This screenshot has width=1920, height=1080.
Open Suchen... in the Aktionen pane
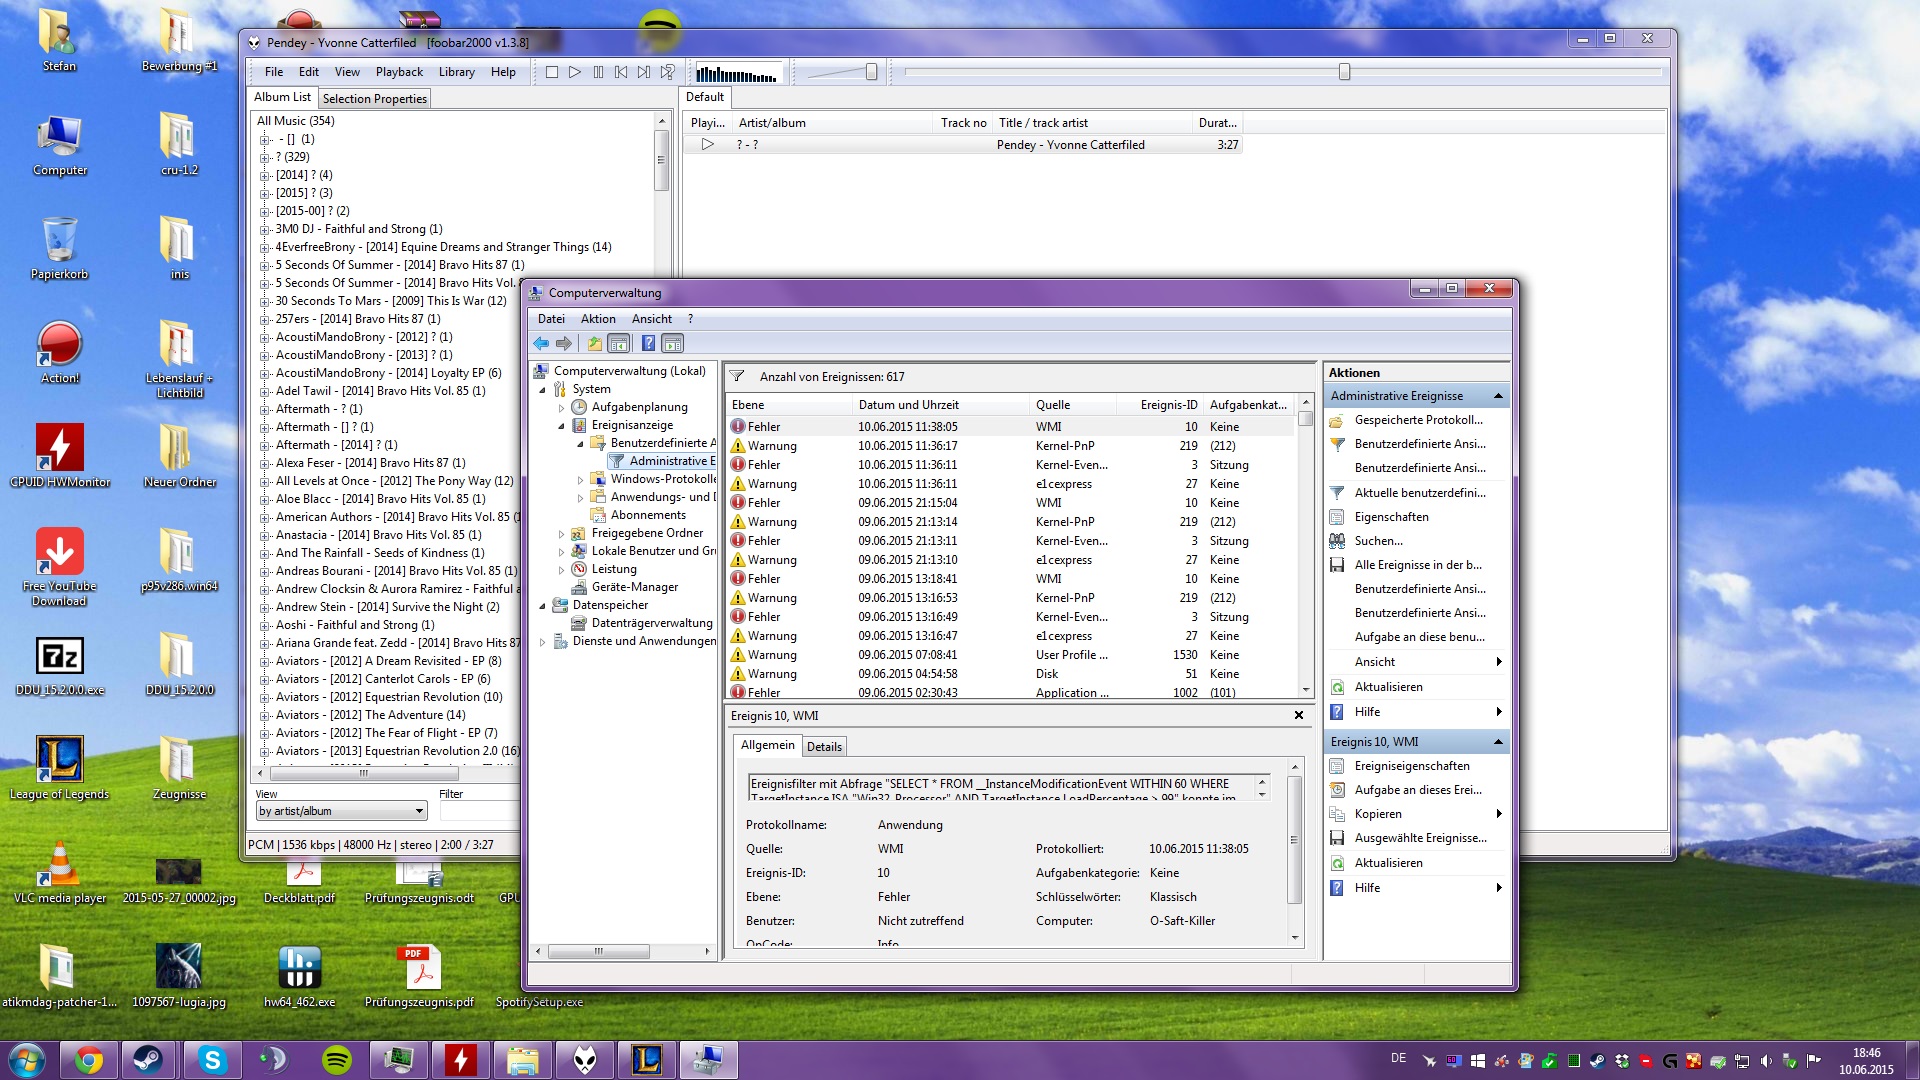(1378, 541)
